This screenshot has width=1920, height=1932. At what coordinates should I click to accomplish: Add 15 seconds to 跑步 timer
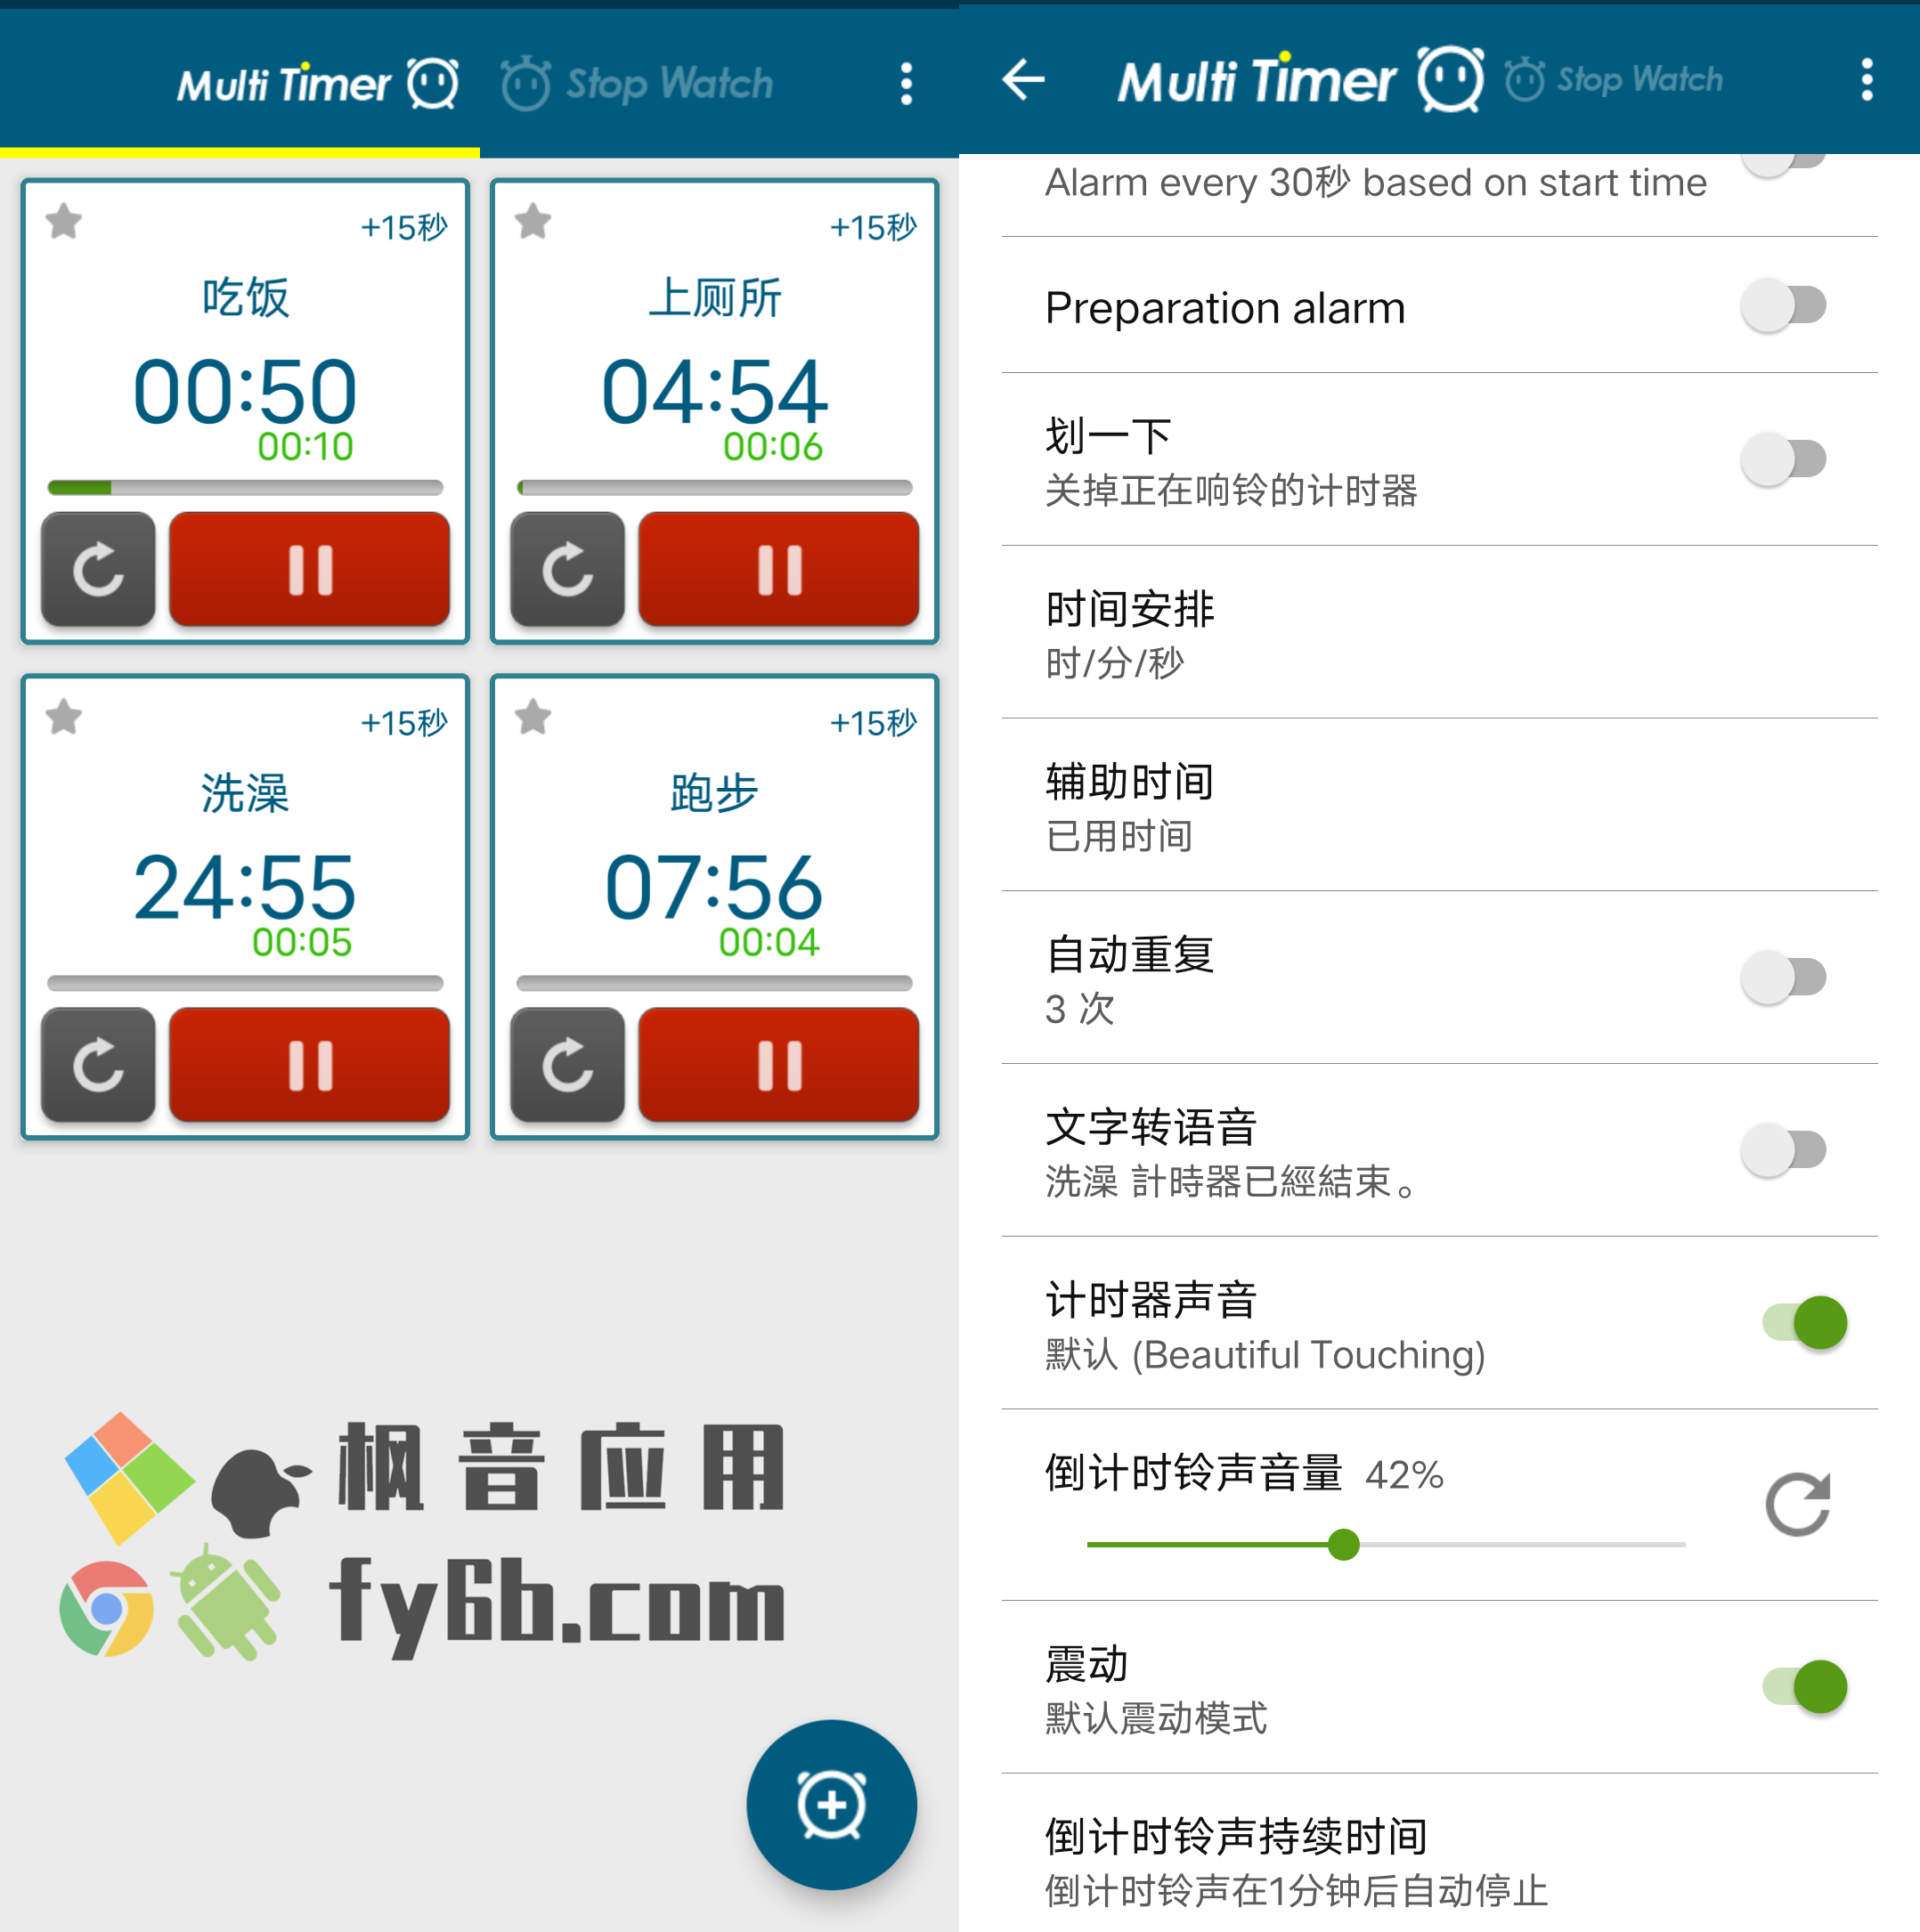click(873, 722)
